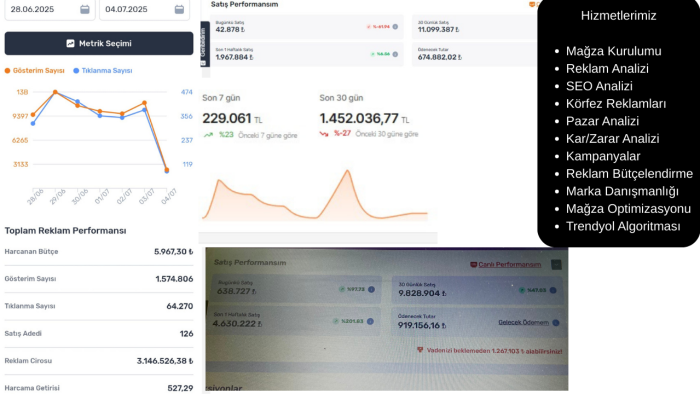This screenshot has height=394, width=700.
Task: Click the Hizmetlerimiz heading
Action: click(x=618, y=16)
